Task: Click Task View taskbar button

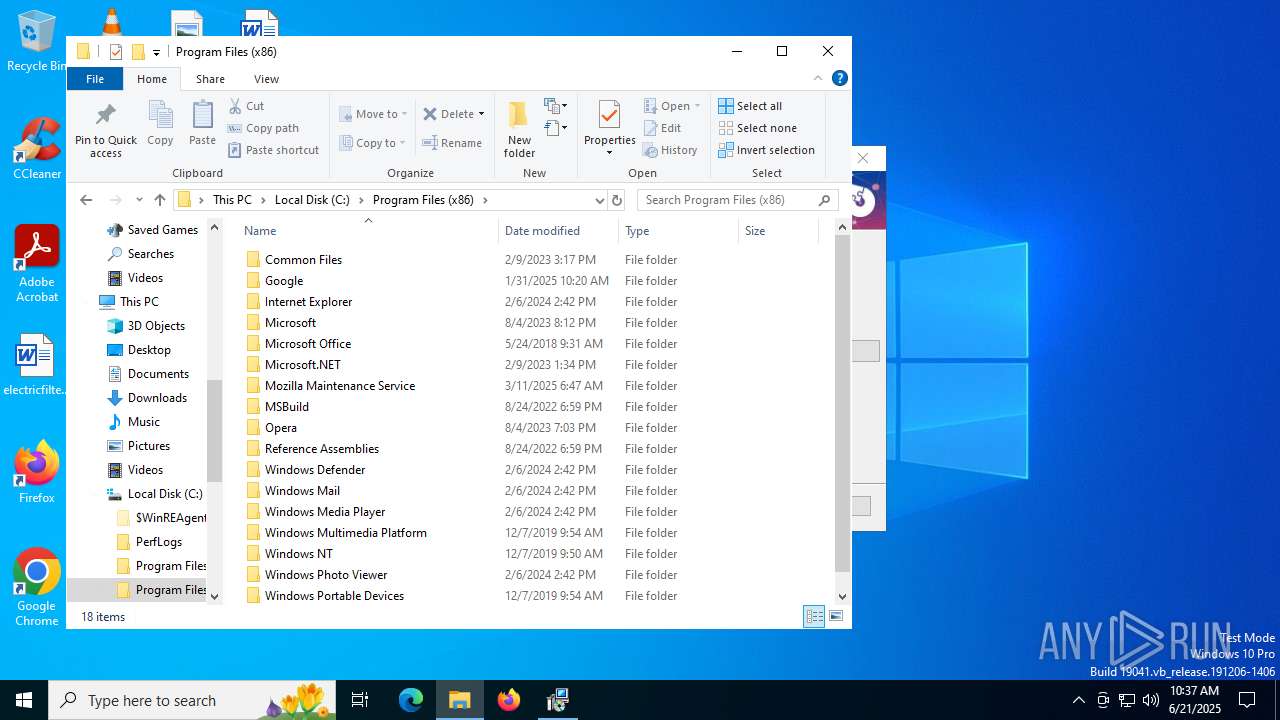Action: coord(360,700)
